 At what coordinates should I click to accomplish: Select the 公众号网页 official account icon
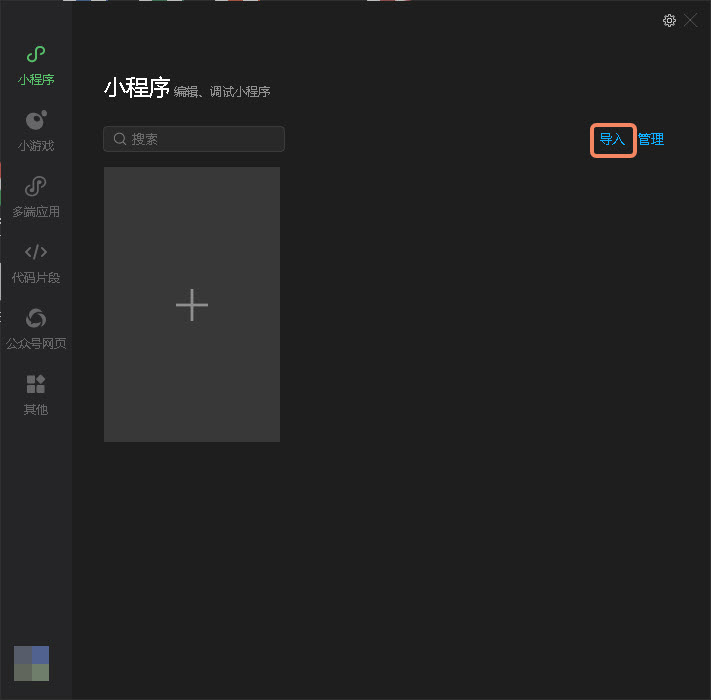pos(36,318)
